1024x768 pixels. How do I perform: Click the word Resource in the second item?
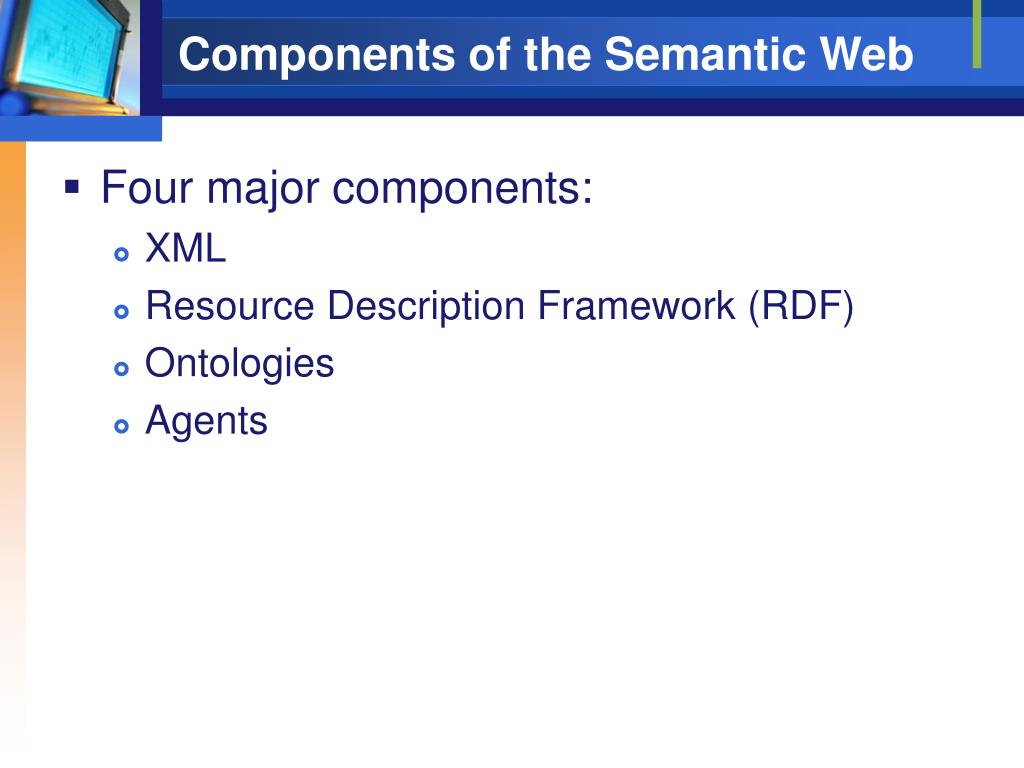230,306
